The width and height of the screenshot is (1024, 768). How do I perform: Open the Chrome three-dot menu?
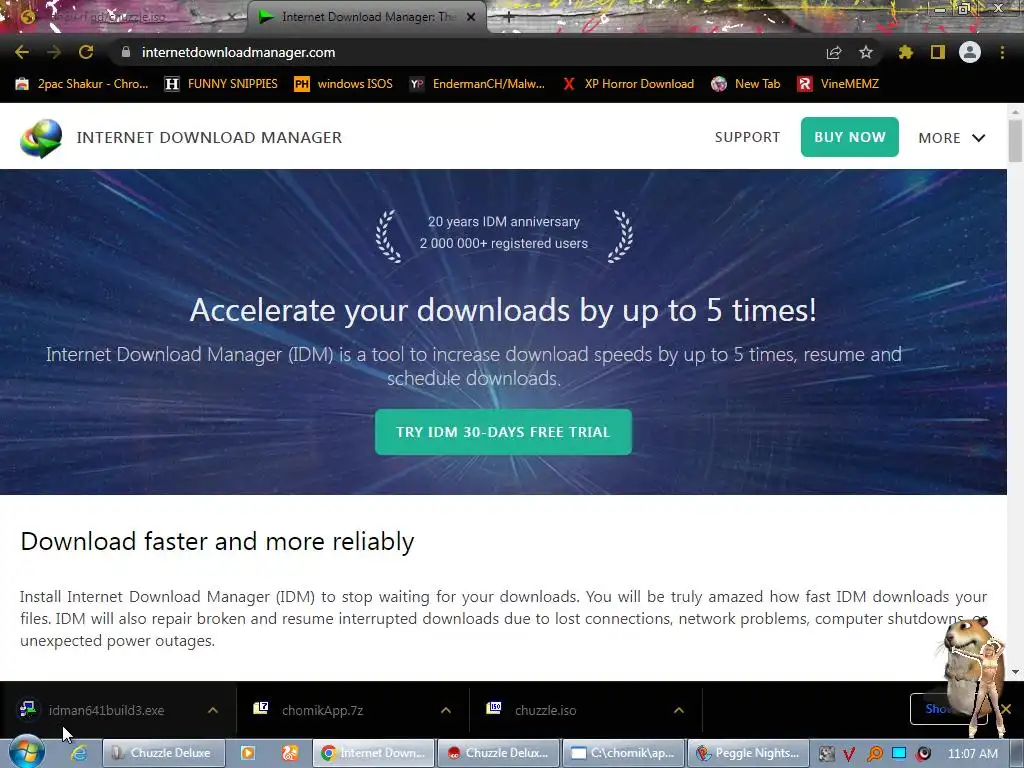click(1002, 52)
